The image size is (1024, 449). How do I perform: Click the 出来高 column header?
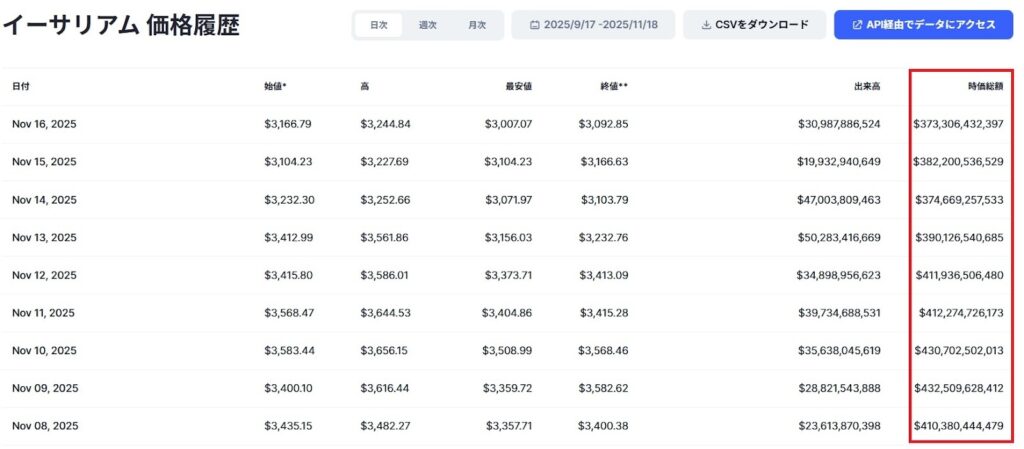(867, 86)
